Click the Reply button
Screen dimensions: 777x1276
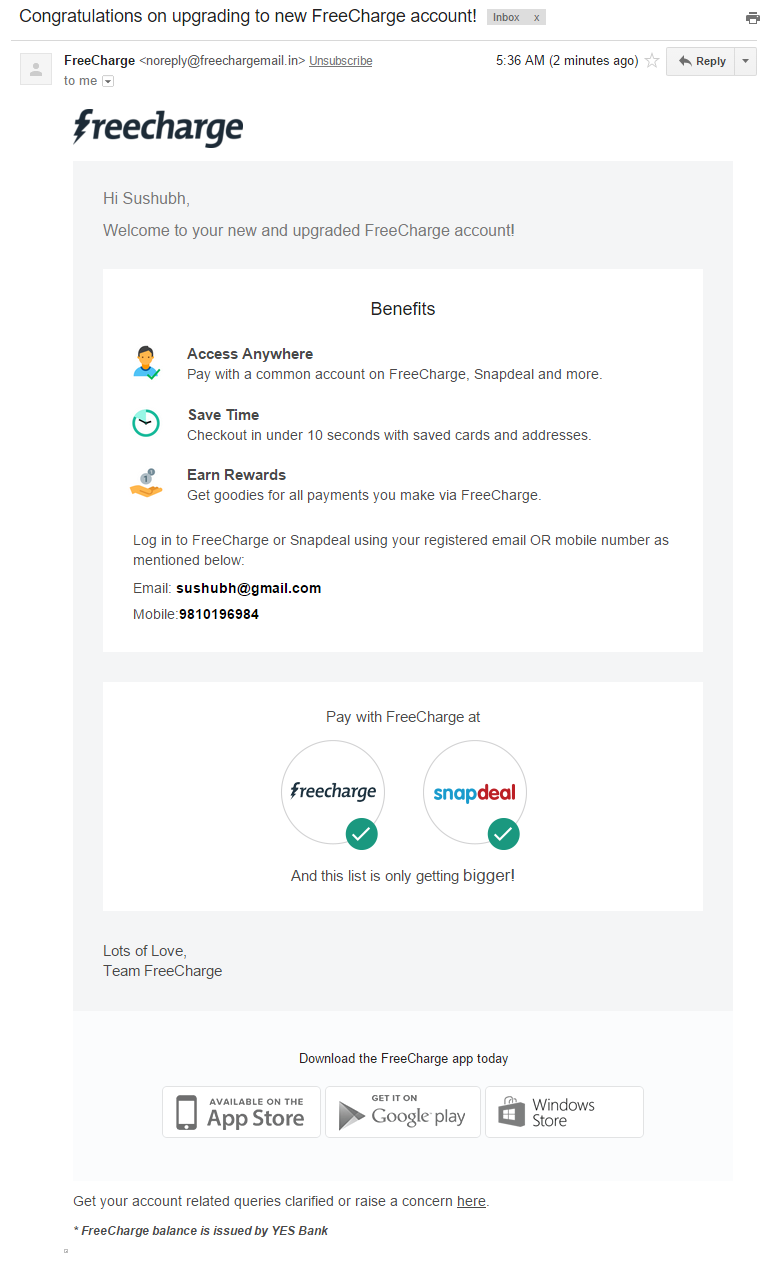point(701,61)
